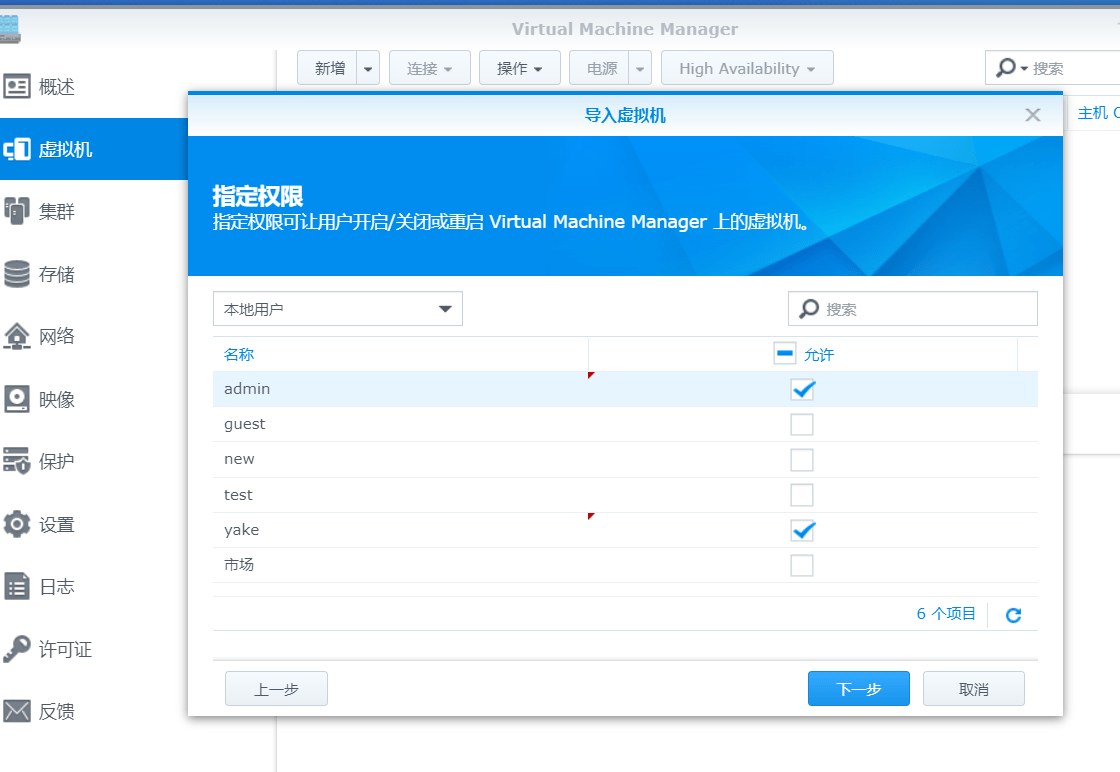Click the refresh icon beside 6 个项目
This screenshot has width=1120, height=772.
(x=1013, y=615)
